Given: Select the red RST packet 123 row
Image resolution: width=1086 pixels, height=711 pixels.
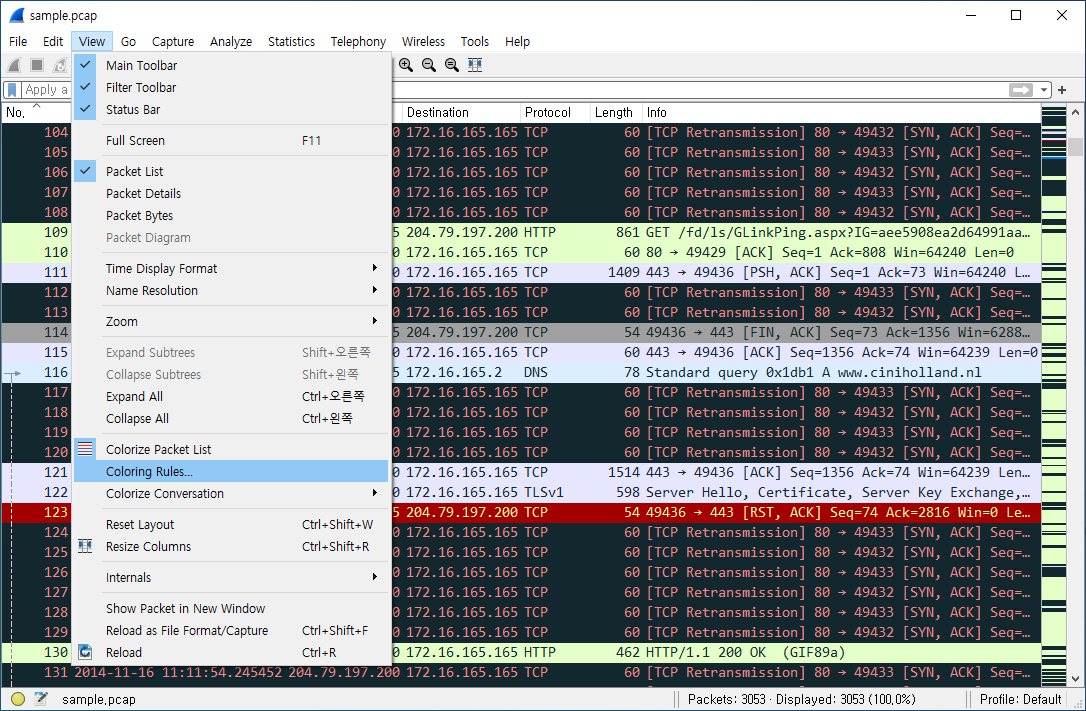Looking at the screenshot, I should click(x=521, y=512).
